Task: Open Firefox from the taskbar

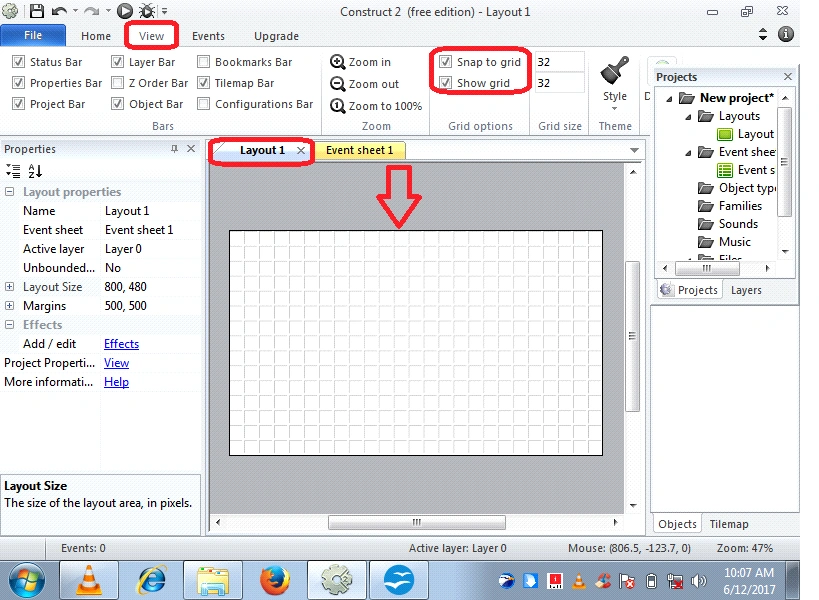Action: tap(275, 580)
